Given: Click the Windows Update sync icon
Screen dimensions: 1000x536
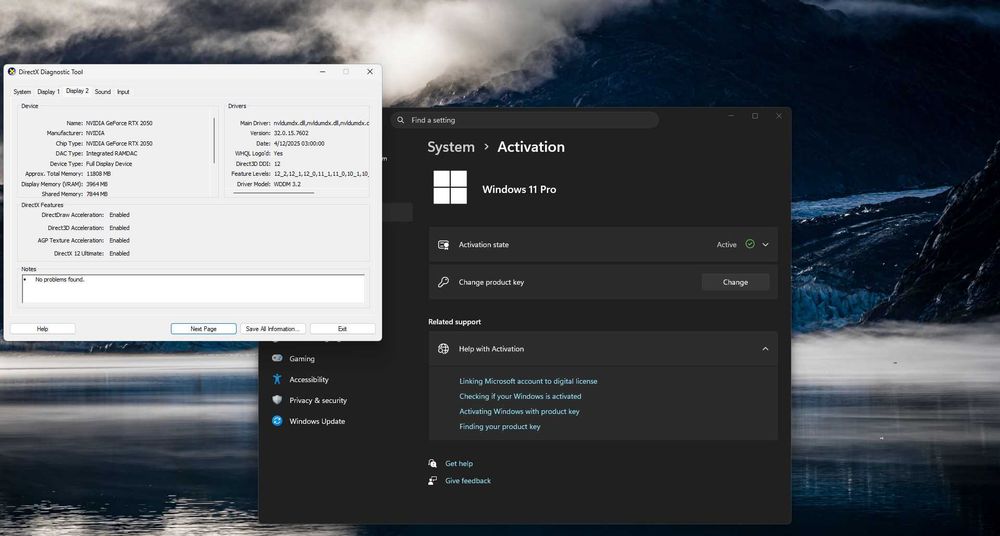Looking at the screenshot, I should click(x=277, y=421).
